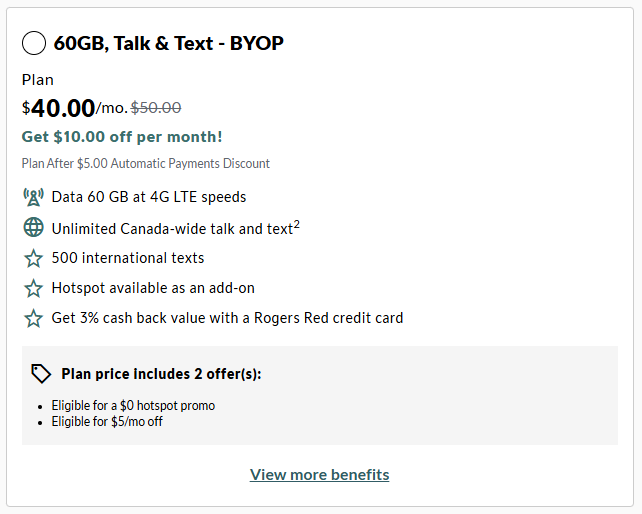Click the Hotspot available as an add-on text
Screen dimensions: 642x514
[153, 288]
